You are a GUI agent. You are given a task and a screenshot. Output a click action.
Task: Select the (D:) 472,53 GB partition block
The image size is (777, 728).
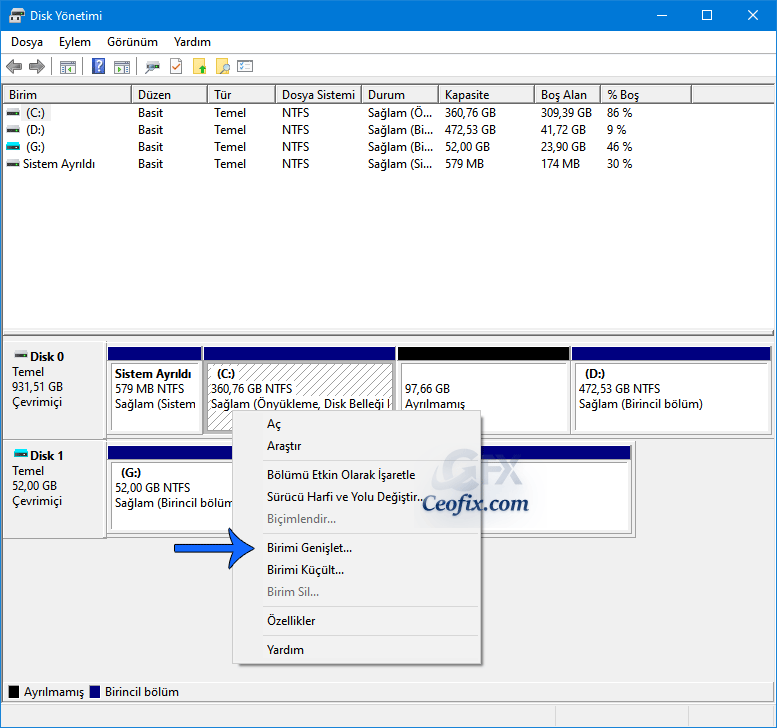pyautogui.click(x=671, y=390)
